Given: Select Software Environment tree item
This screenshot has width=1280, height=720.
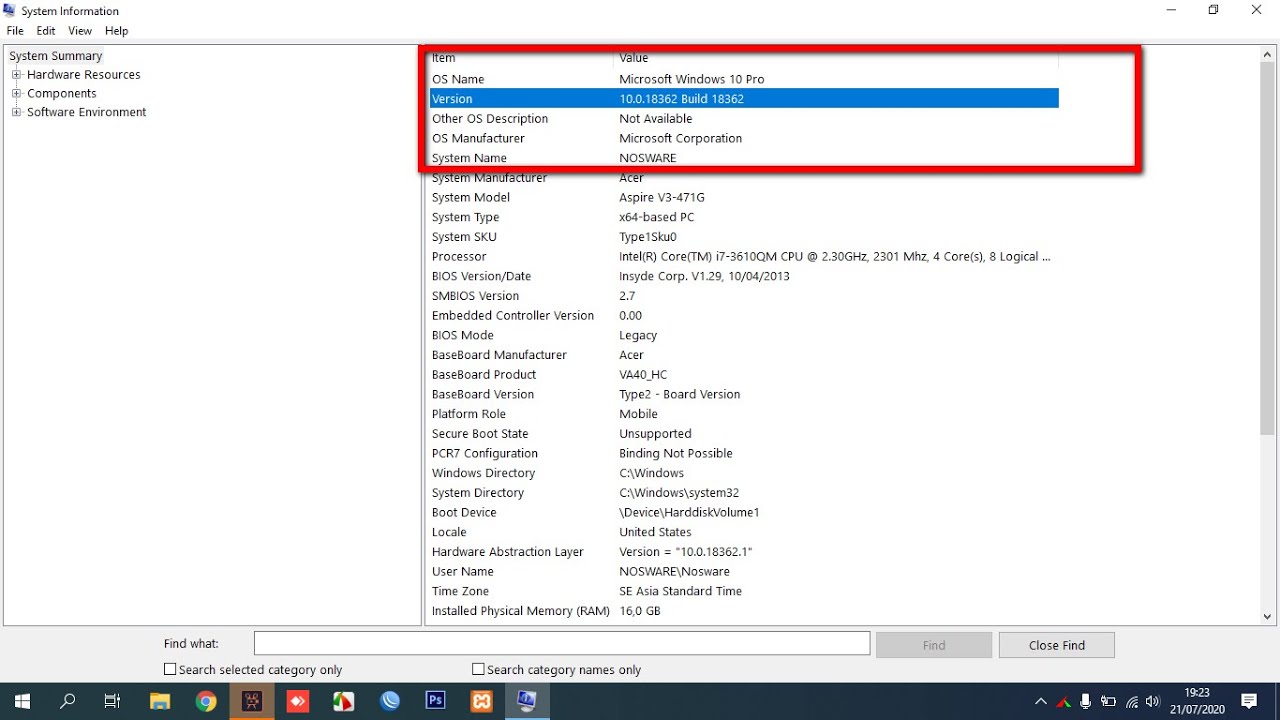Looking at the screenshot, I should pos(87,112).
